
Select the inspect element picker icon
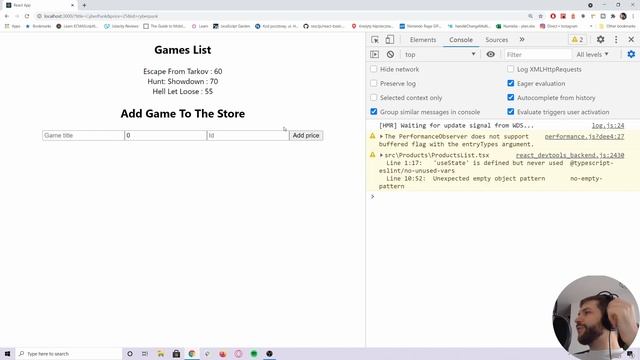click(x=375, y=40)
